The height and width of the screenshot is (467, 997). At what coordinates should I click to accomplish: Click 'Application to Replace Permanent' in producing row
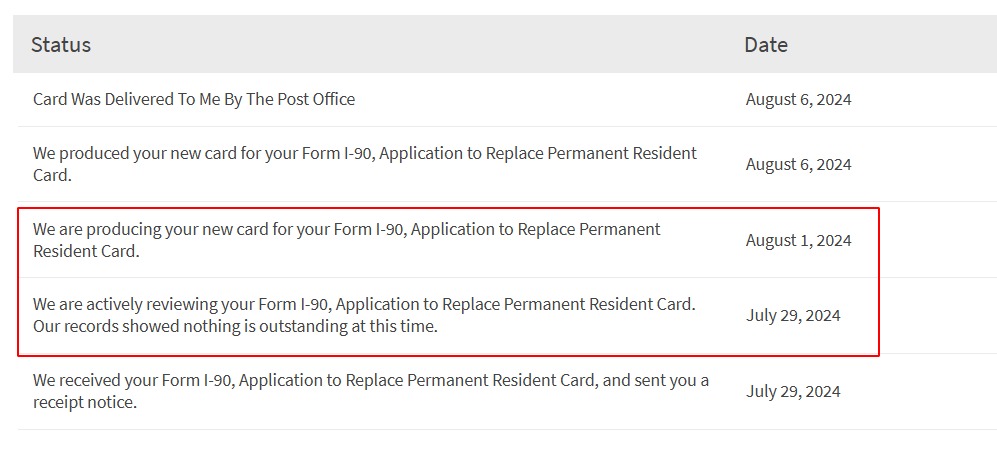click(536, 229)
